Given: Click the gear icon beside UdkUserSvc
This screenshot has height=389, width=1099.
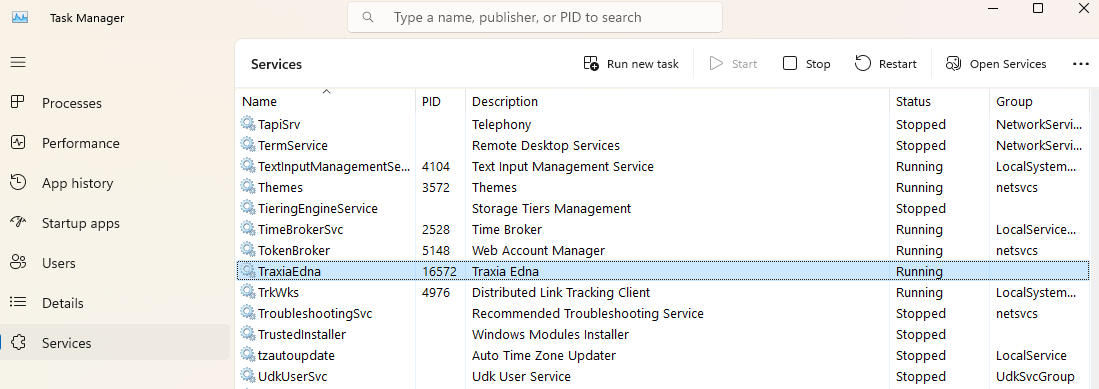Looking at the screenshot, I should (x=247, y=376).
